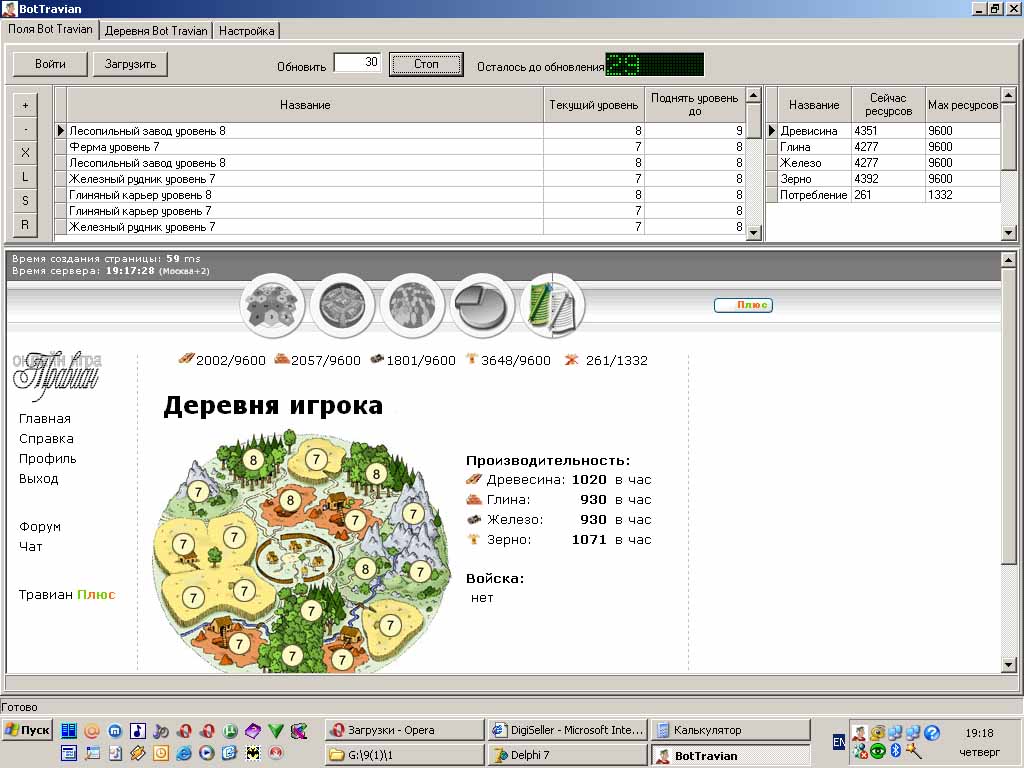The image size is (1024, 768).
Task: Click the Текущий уровень column header
Action: coord(594,104)
